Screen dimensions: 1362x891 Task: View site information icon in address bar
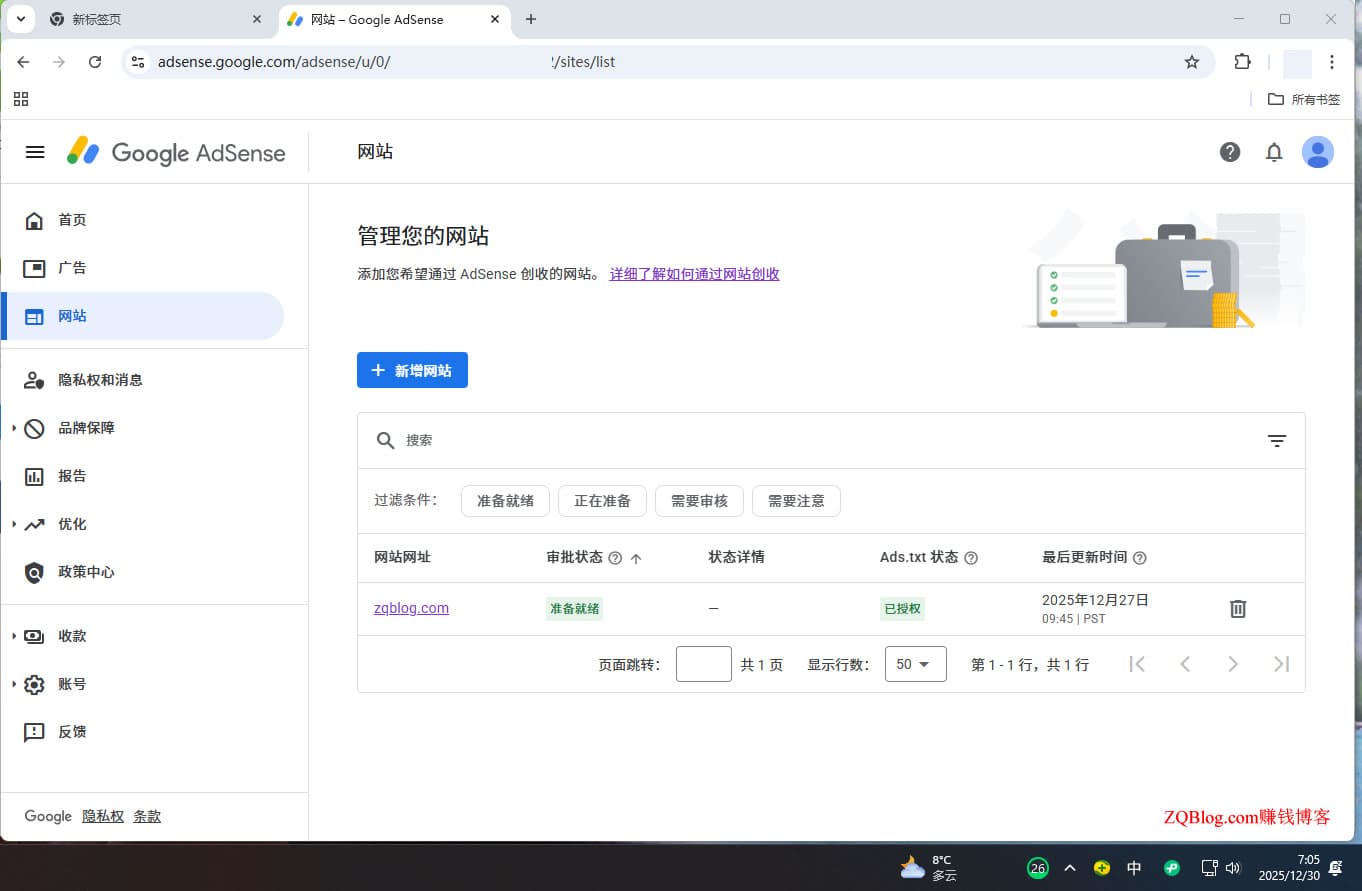(x=138, y=62)
